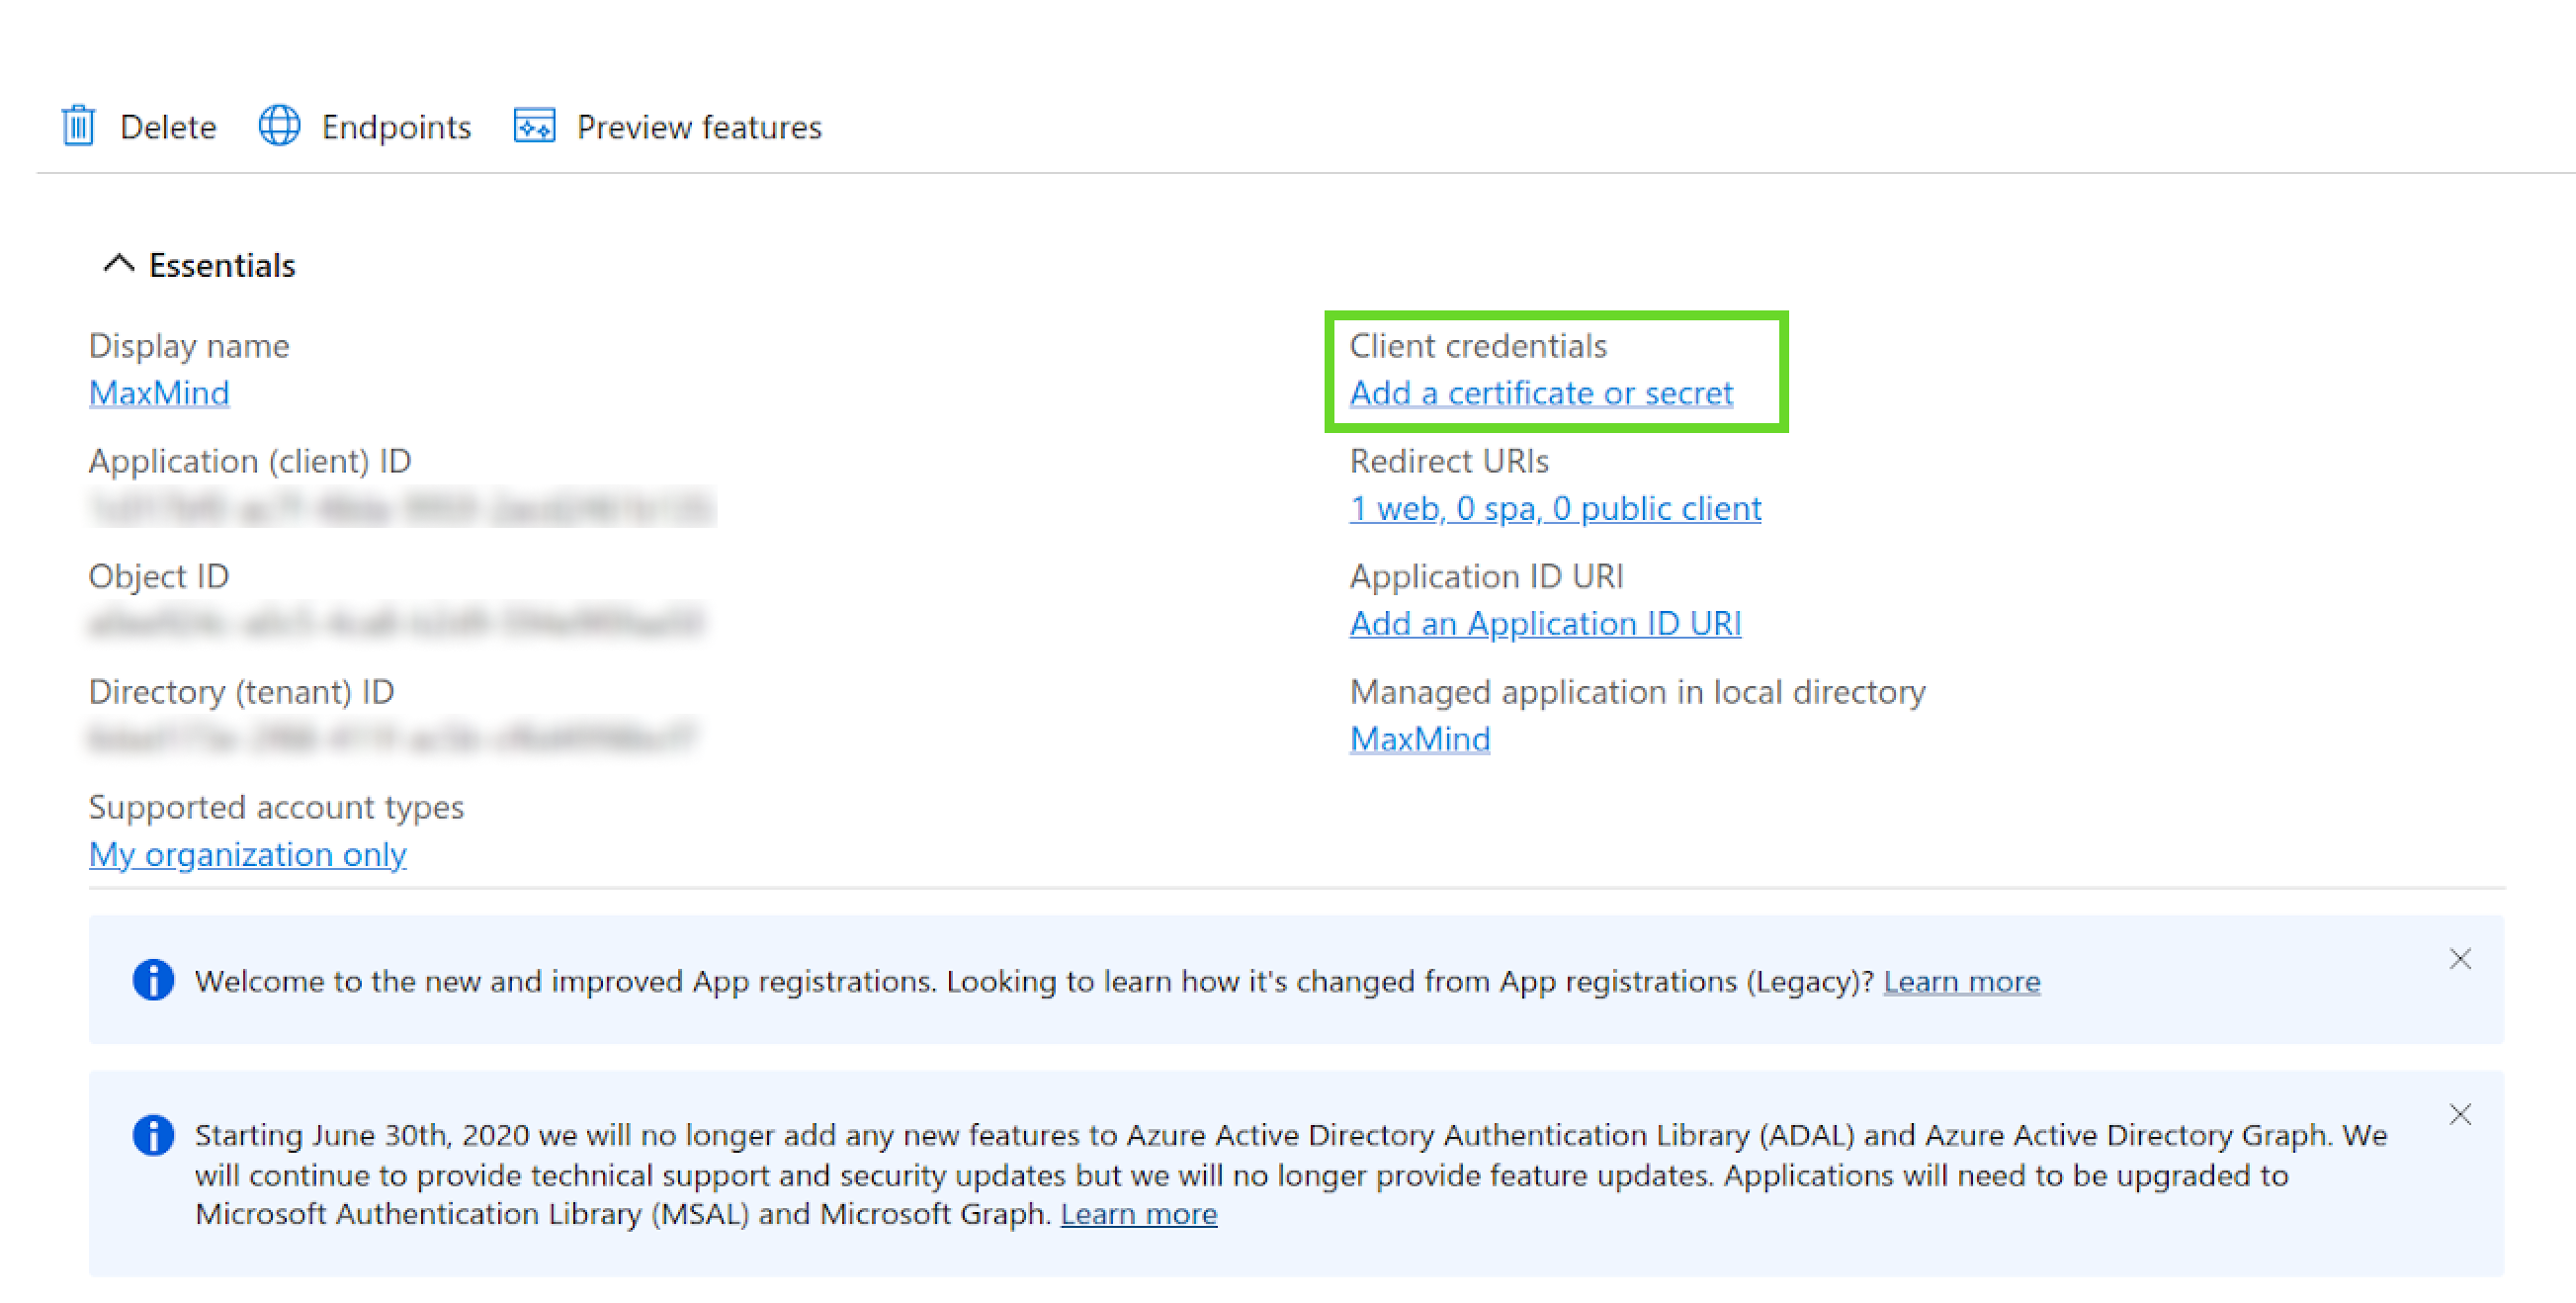The height and width of the screenshot is (1303, 2576).
Task: Click info icon on welcome banner
Action: point(153,980)
